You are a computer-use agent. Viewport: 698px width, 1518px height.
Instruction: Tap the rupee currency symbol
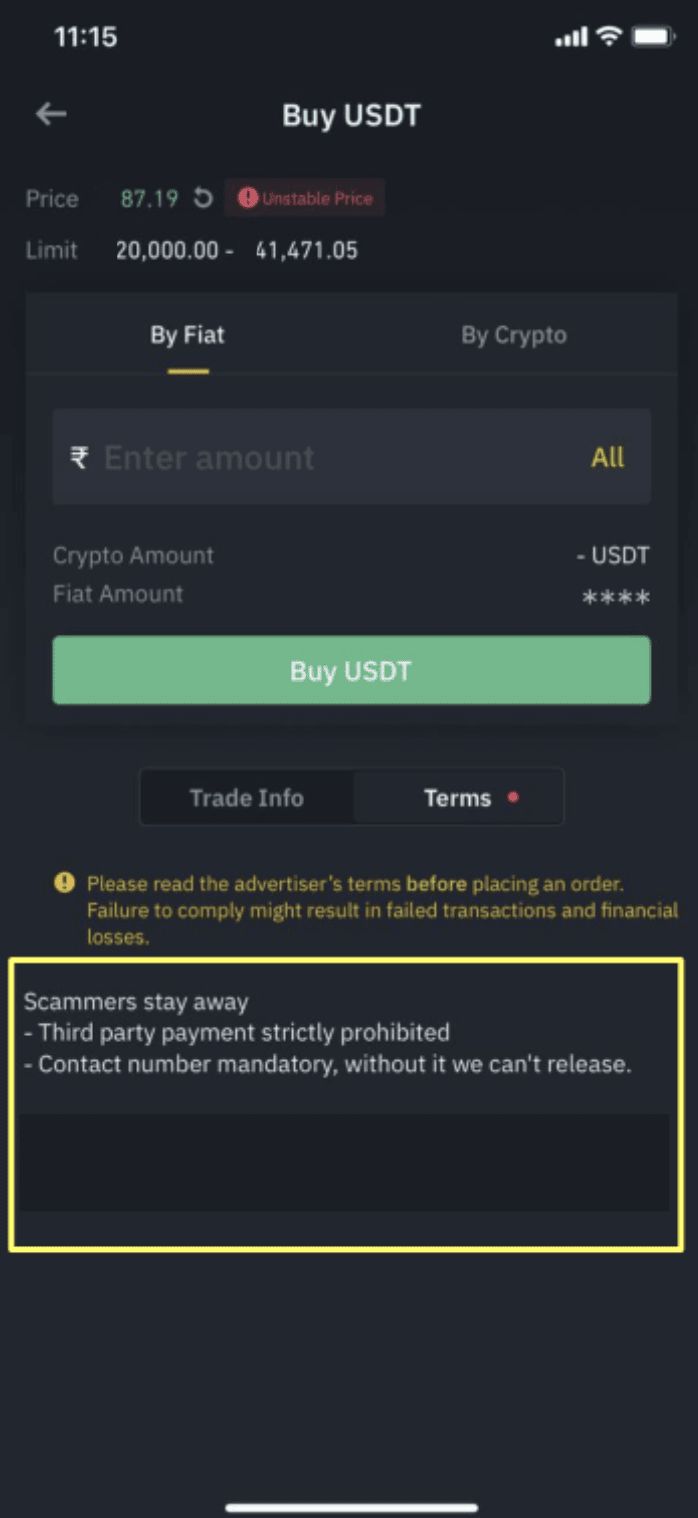coord(79,458)
